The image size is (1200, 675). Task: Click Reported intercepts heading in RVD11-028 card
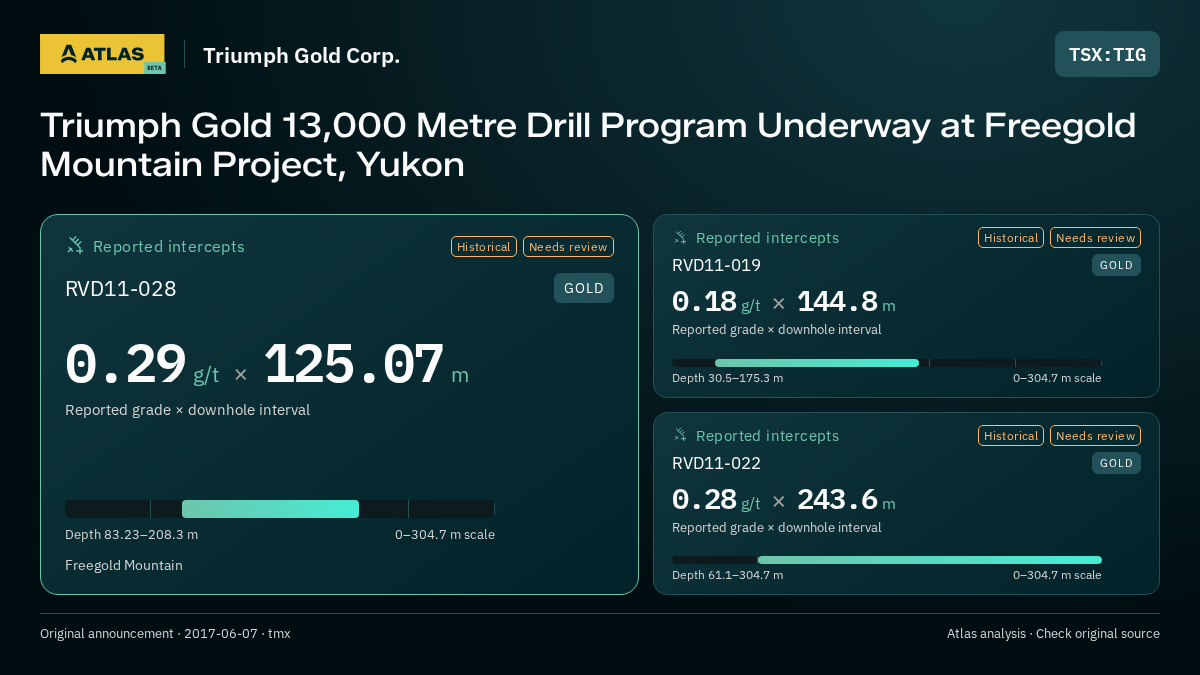169,247
